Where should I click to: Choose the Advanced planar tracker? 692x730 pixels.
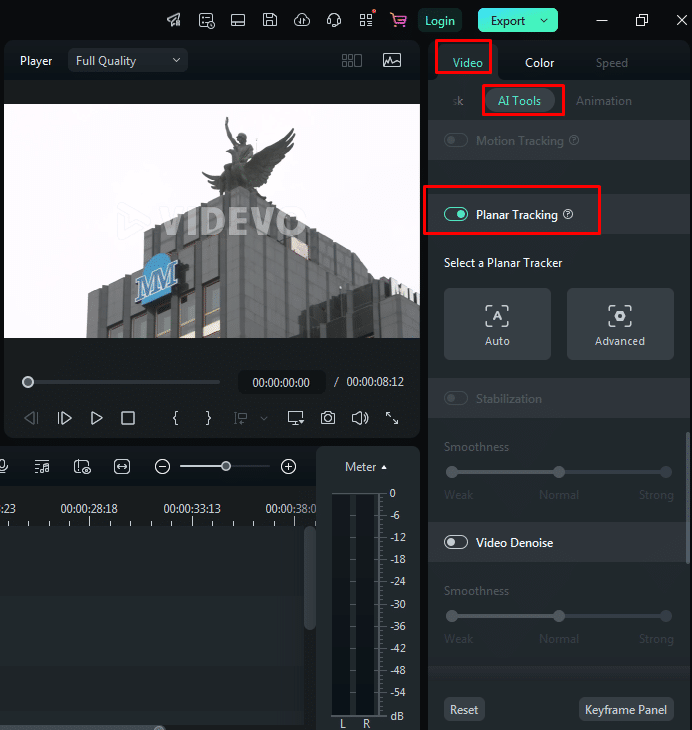pos(620,324)
